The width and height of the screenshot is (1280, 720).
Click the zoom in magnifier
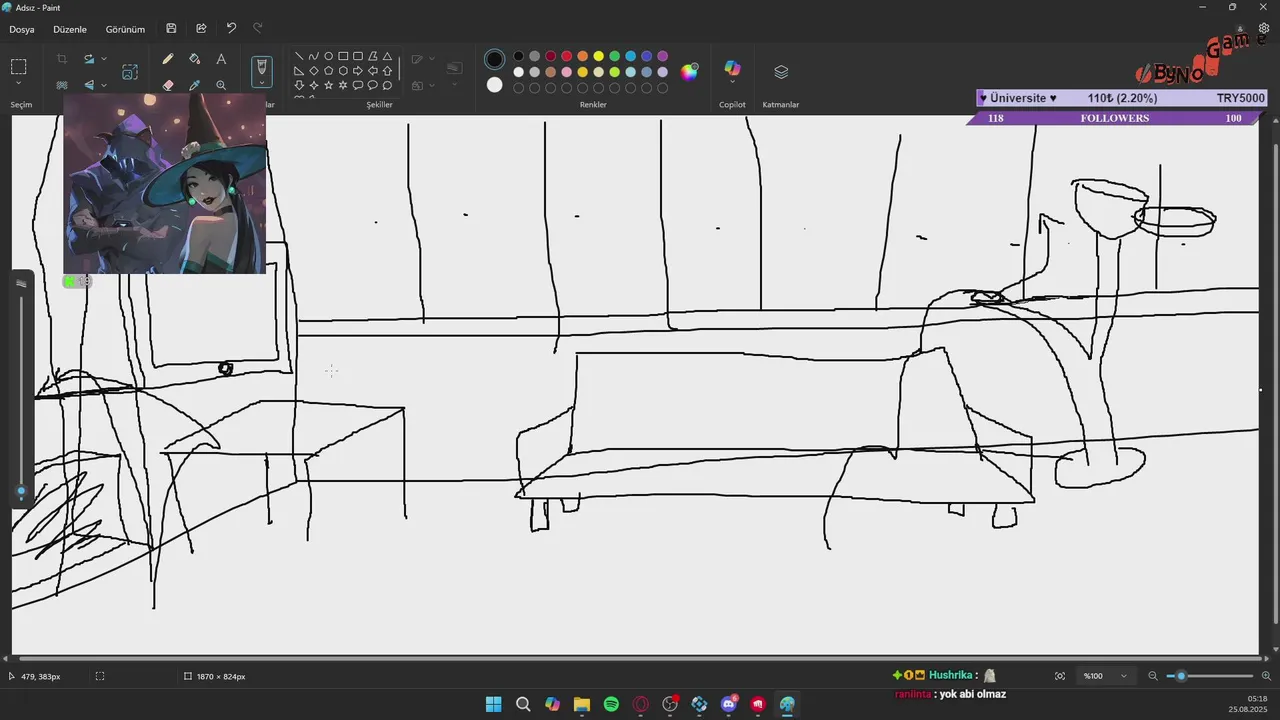click(x=1265, y=676)
